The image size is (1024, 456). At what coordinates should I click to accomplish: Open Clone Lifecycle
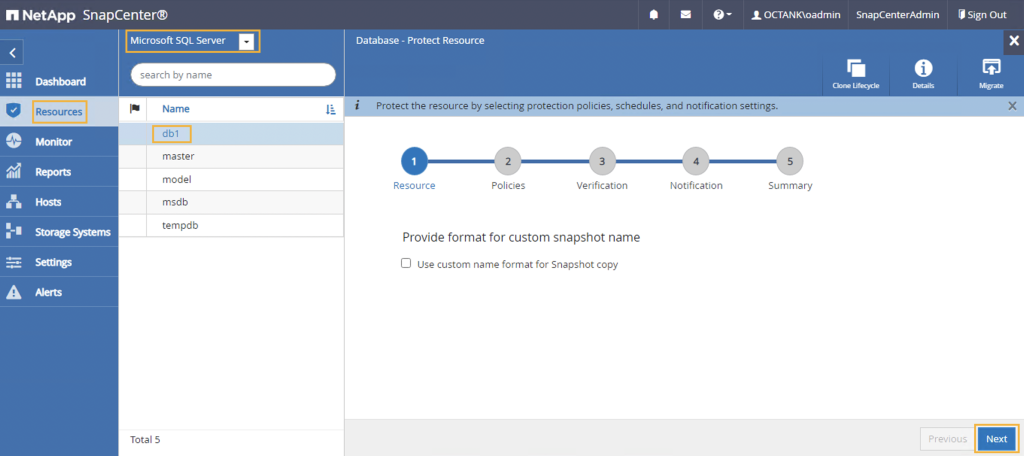(x=856, y=74)
